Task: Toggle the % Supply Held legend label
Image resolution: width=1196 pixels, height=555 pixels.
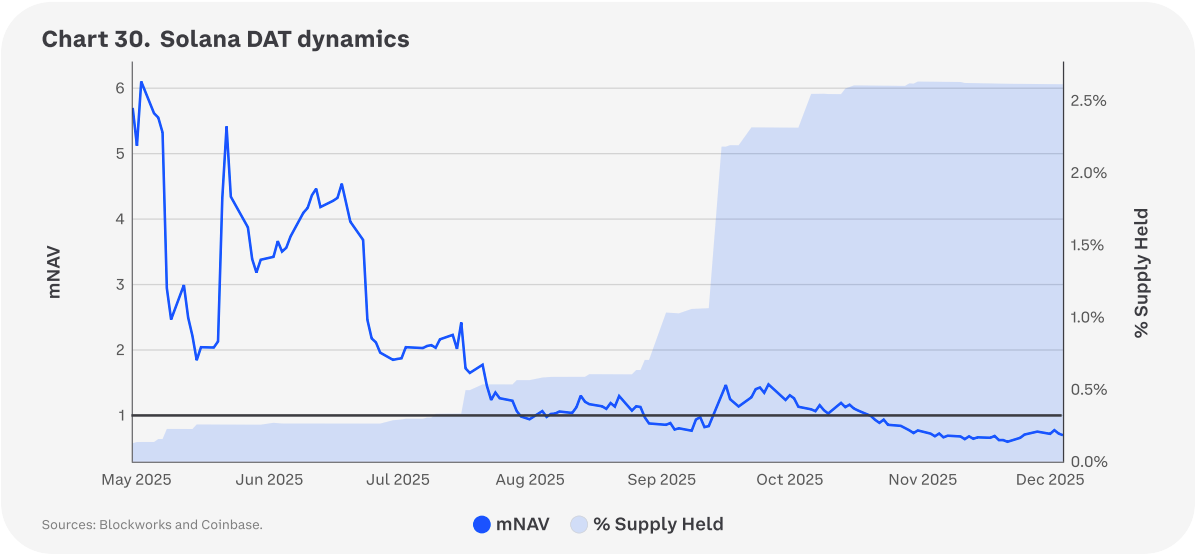Action: click(x=658, y=524)
